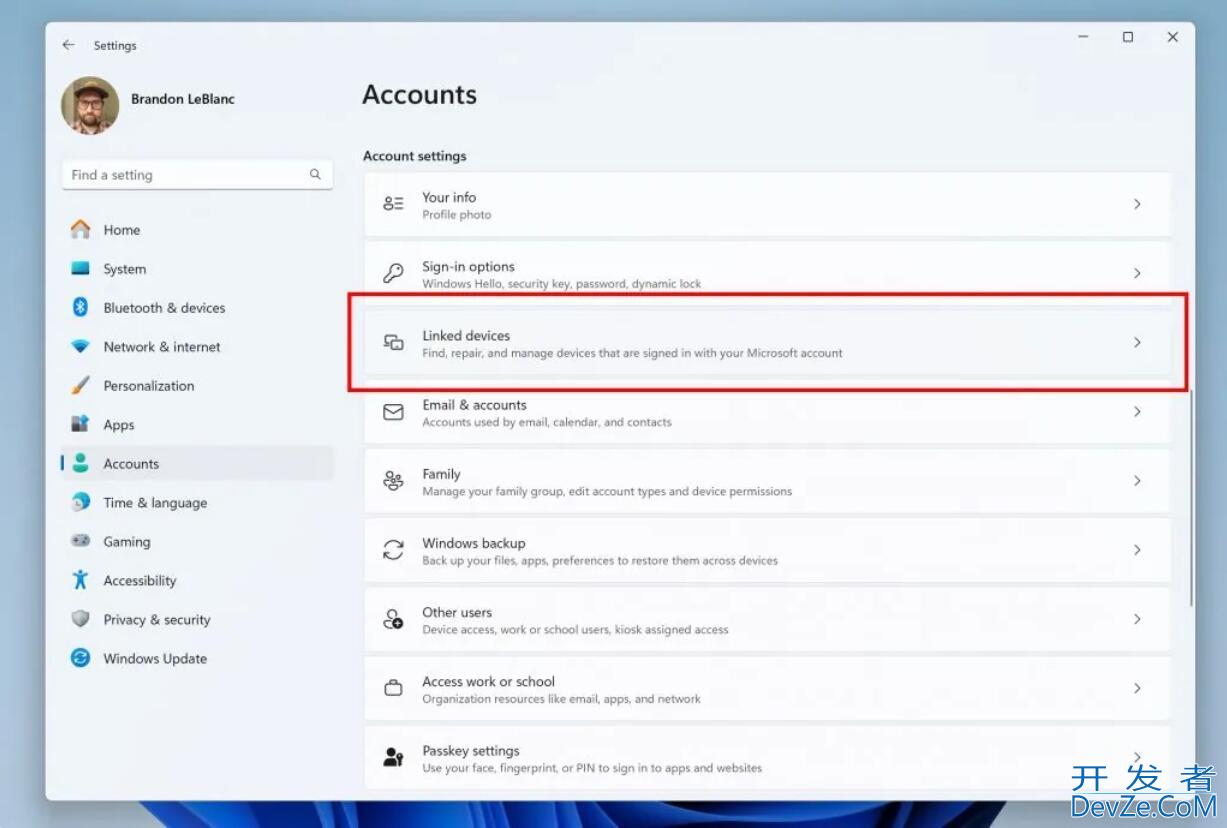The width and height of the screenshot is (1227, 828).
Task: Expand Email & accounts chevron
Action: click(1137, 411)
